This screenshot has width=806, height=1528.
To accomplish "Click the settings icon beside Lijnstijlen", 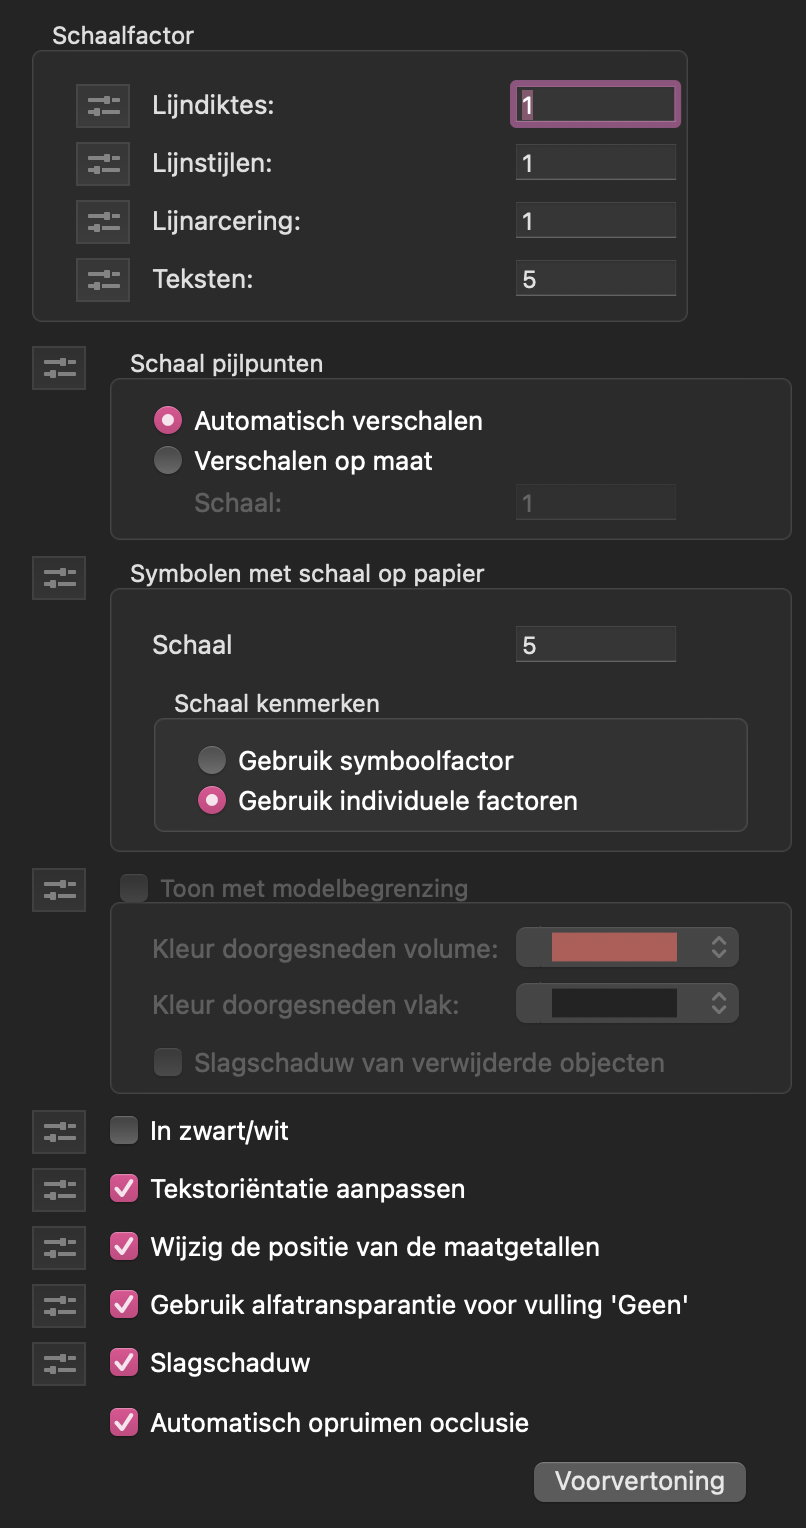I will [103, 164].
